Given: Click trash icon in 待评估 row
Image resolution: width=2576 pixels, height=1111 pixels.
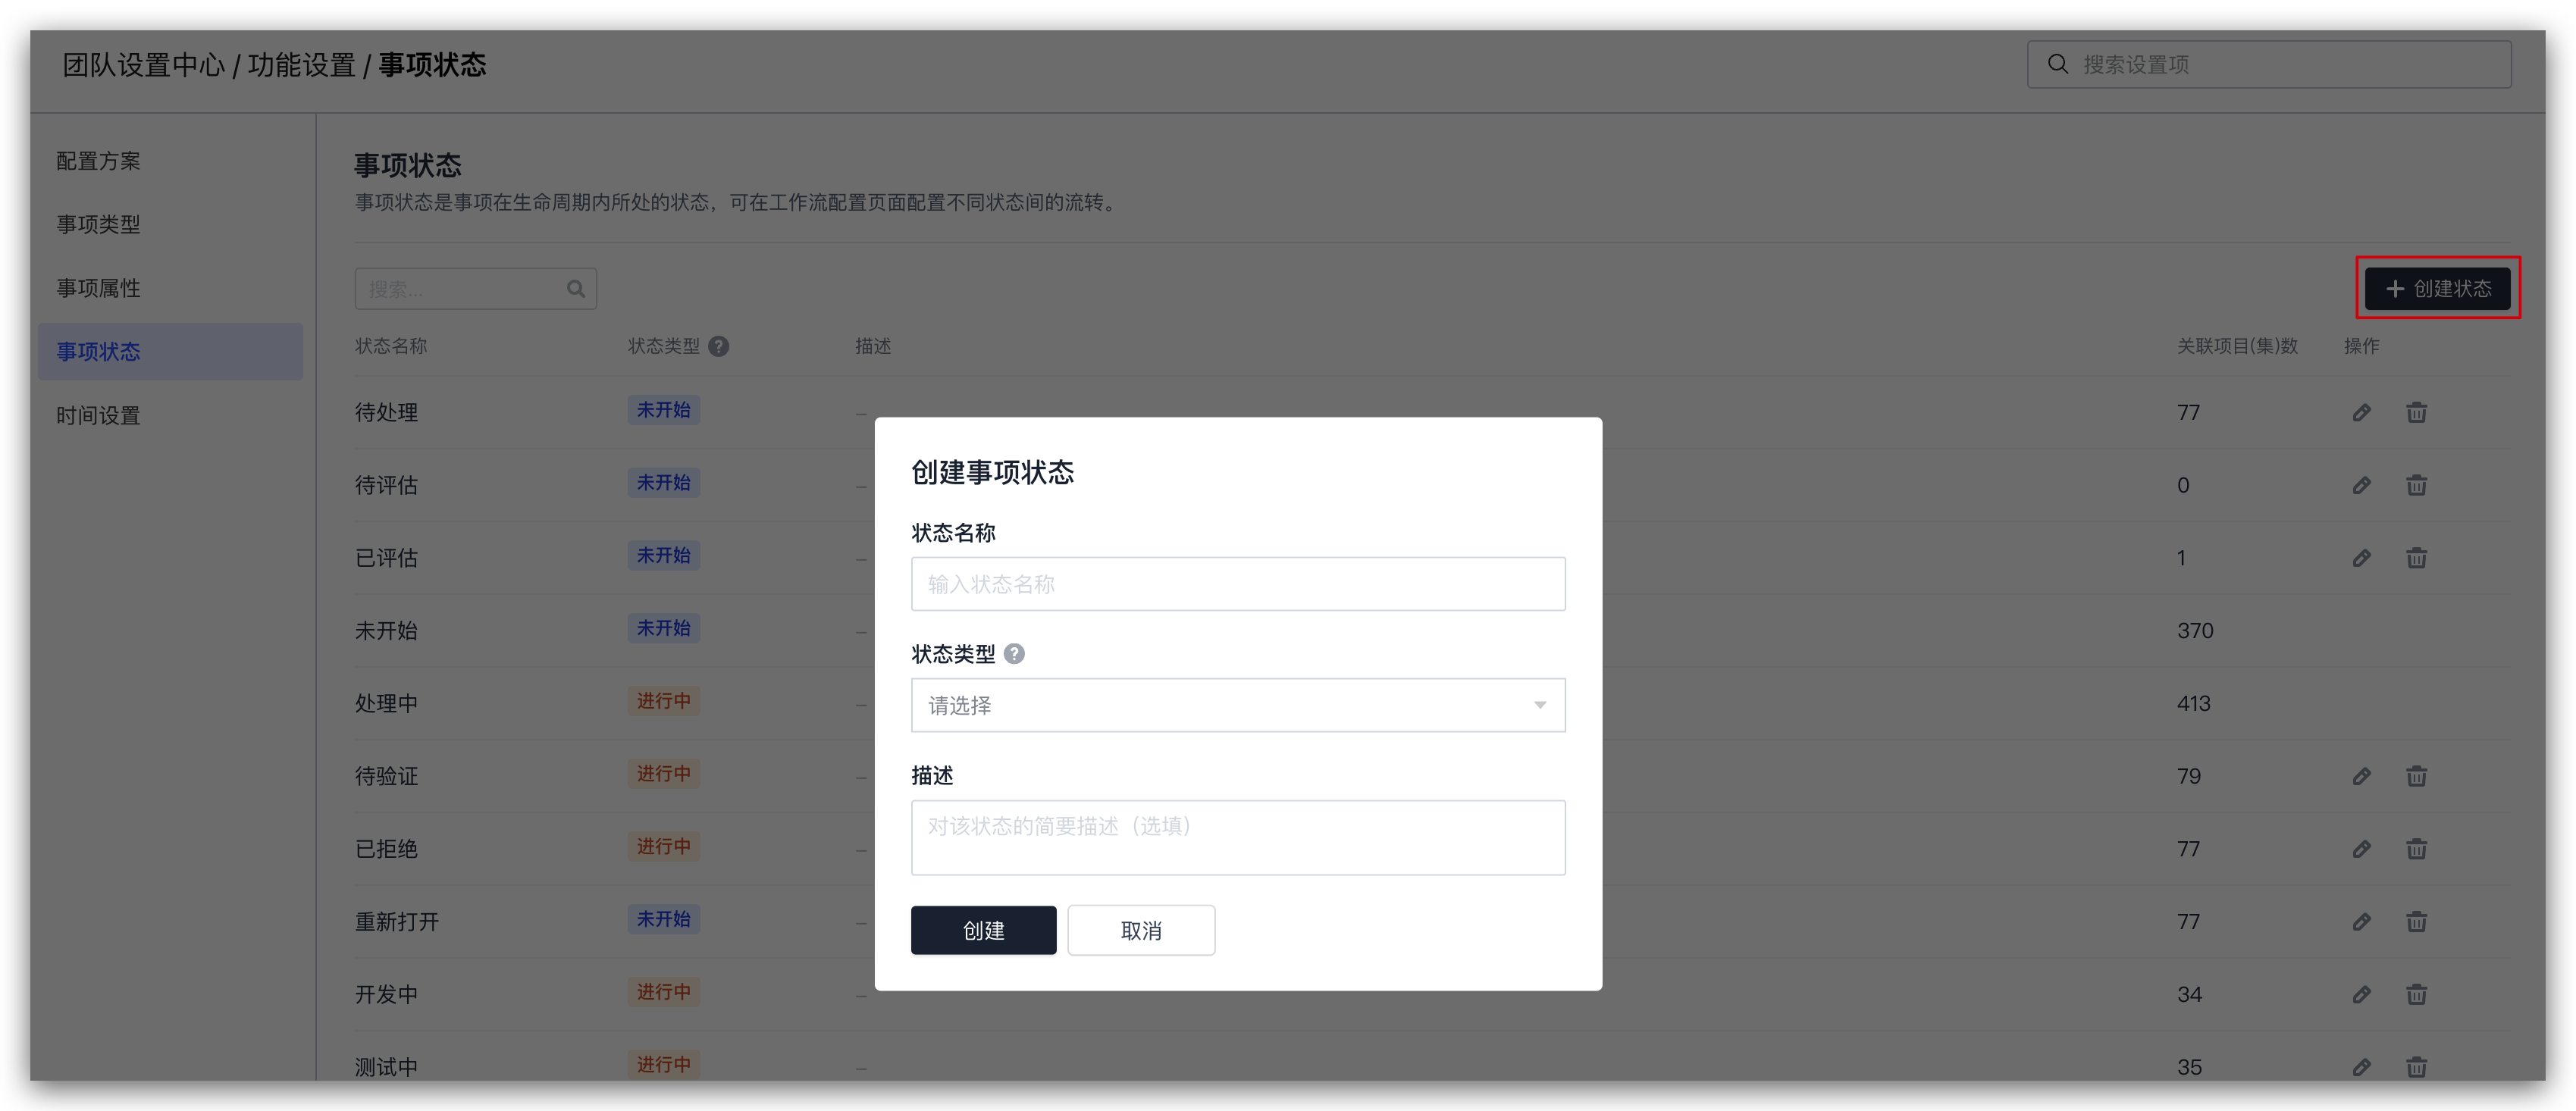Looking at the screenshot, I should click(x=2416, y=485).
